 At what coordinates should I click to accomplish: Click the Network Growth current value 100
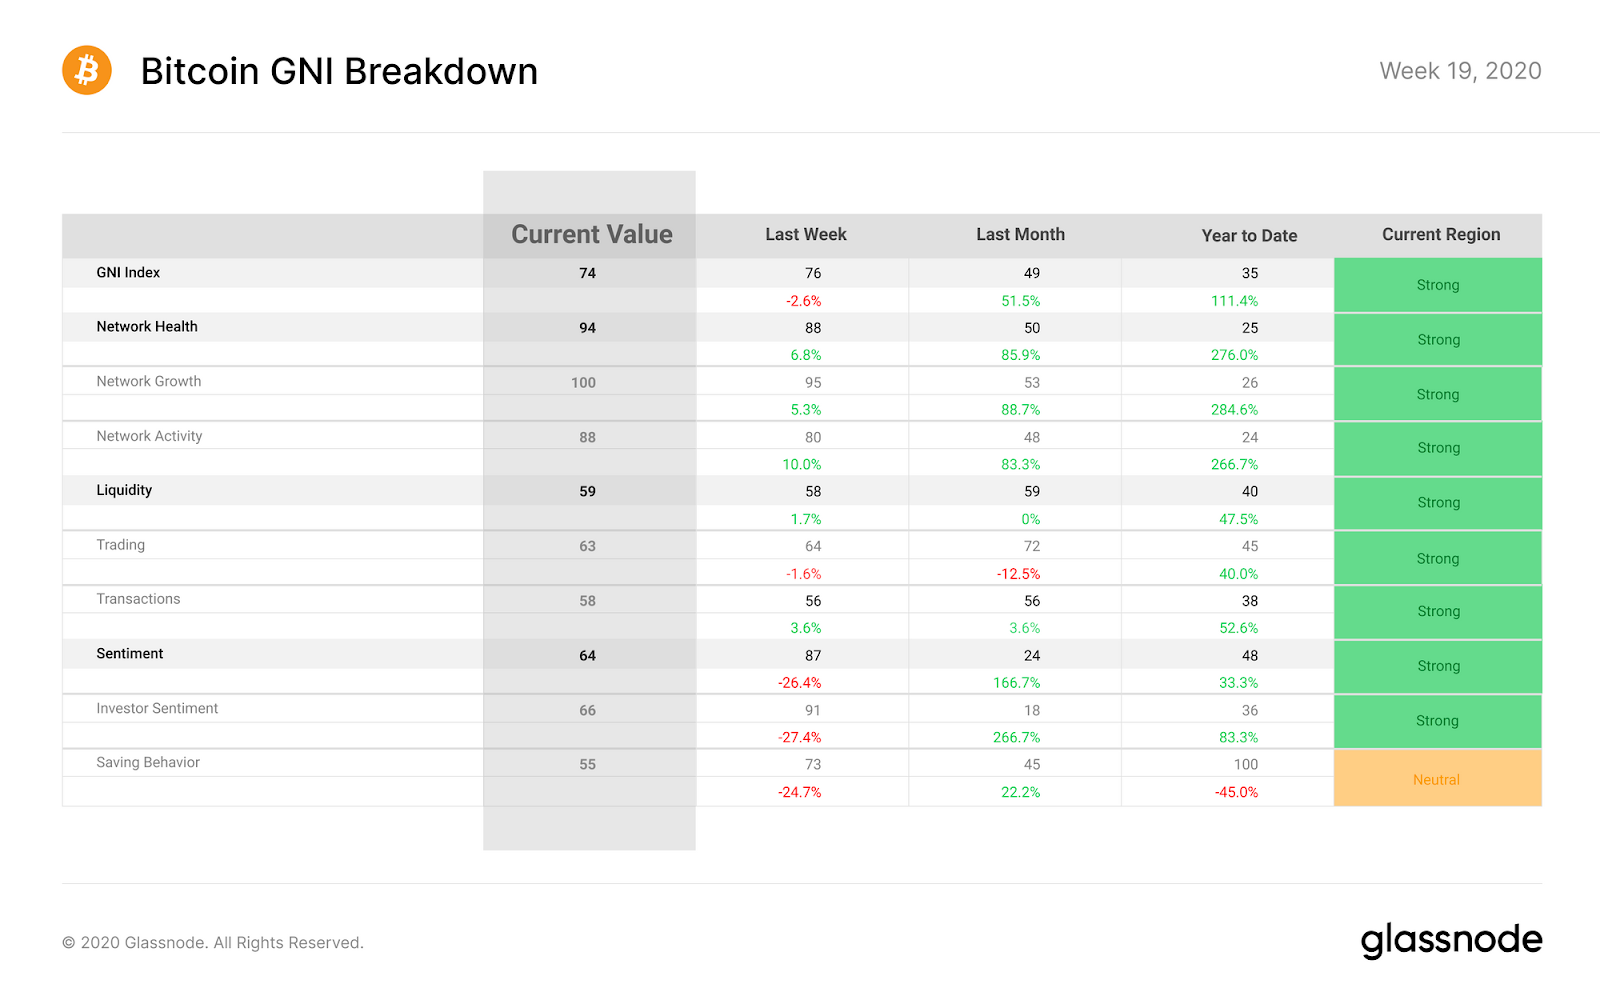pyautogui.click(x=583, y=382)
